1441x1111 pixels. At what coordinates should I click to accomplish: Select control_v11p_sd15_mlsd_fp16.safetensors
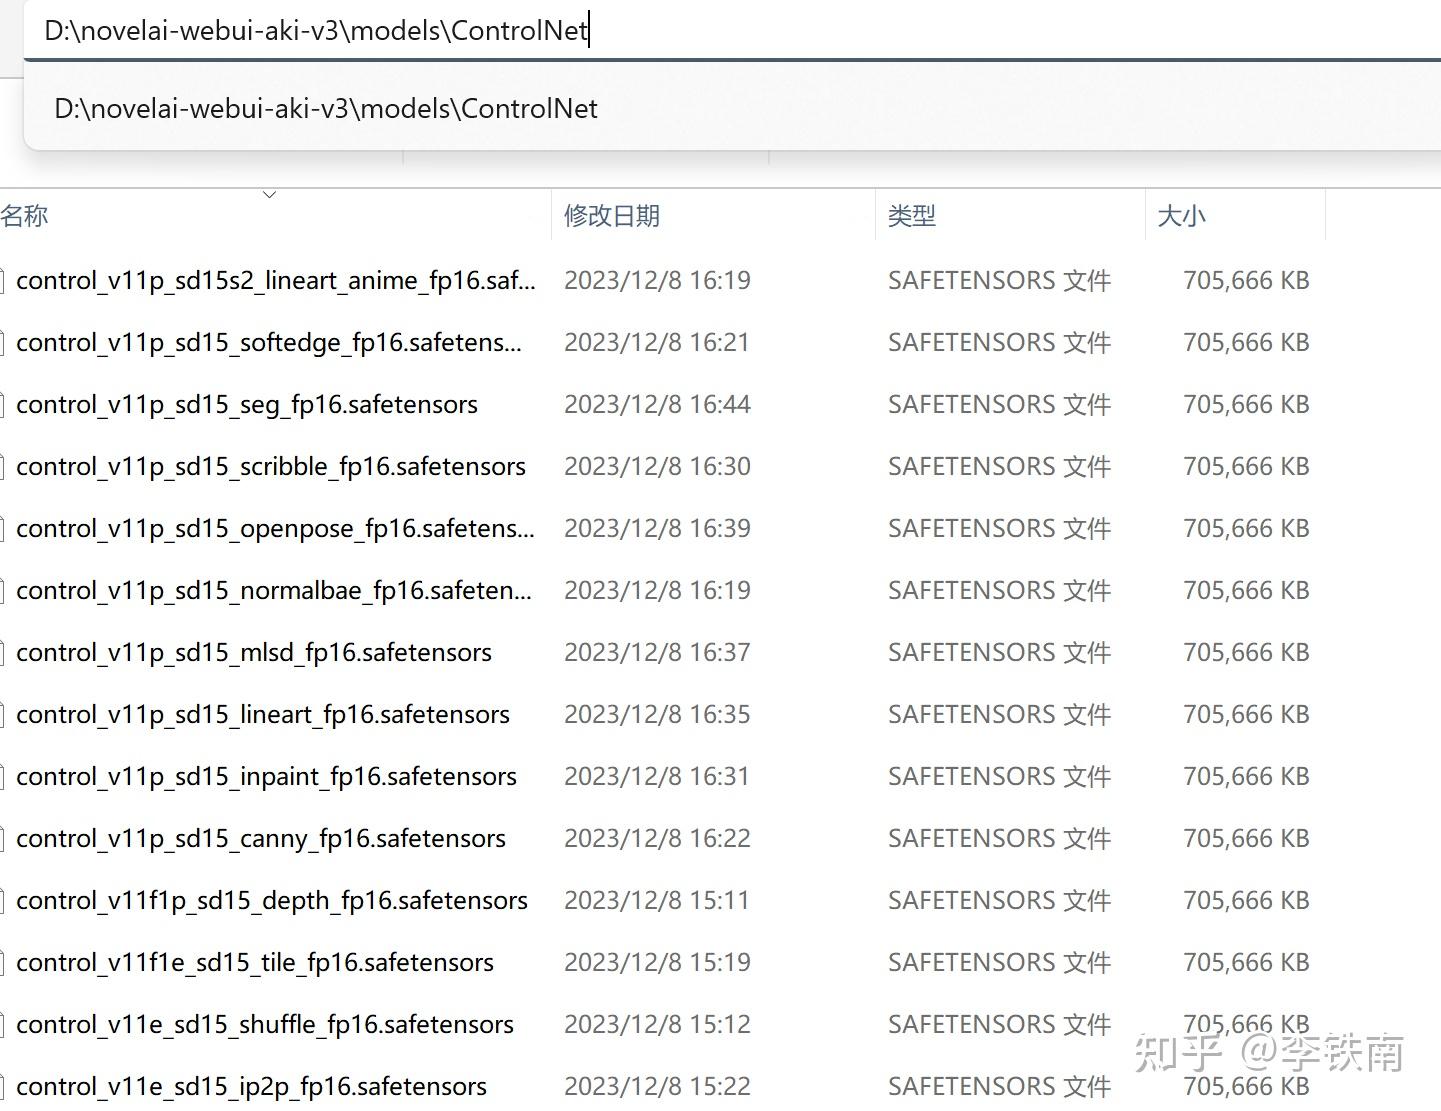point(253,652)
